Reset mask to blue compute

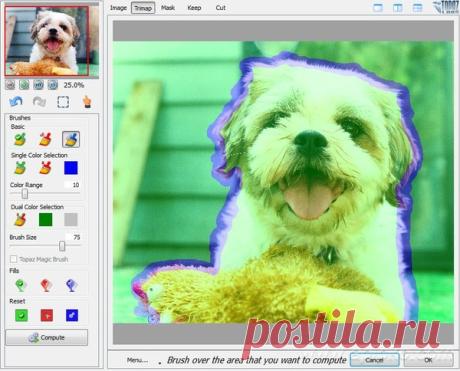click(72, 315)
